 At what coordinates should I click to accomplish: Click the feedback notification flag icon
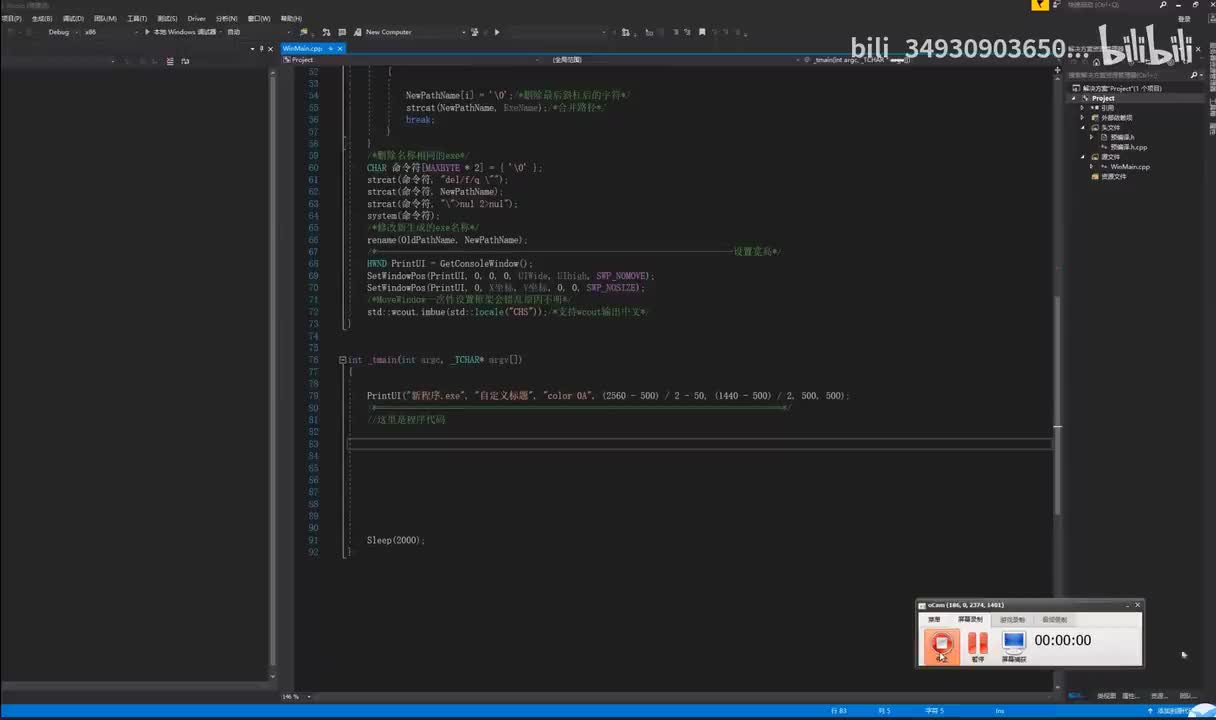click(x=1041, y=5)
